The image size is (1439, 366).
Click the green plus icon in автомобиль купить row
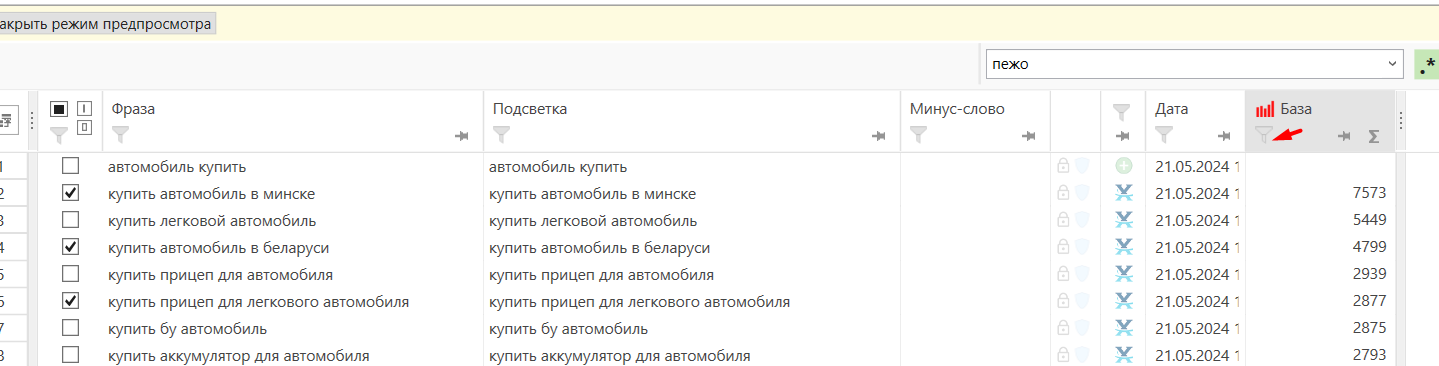1123,166
